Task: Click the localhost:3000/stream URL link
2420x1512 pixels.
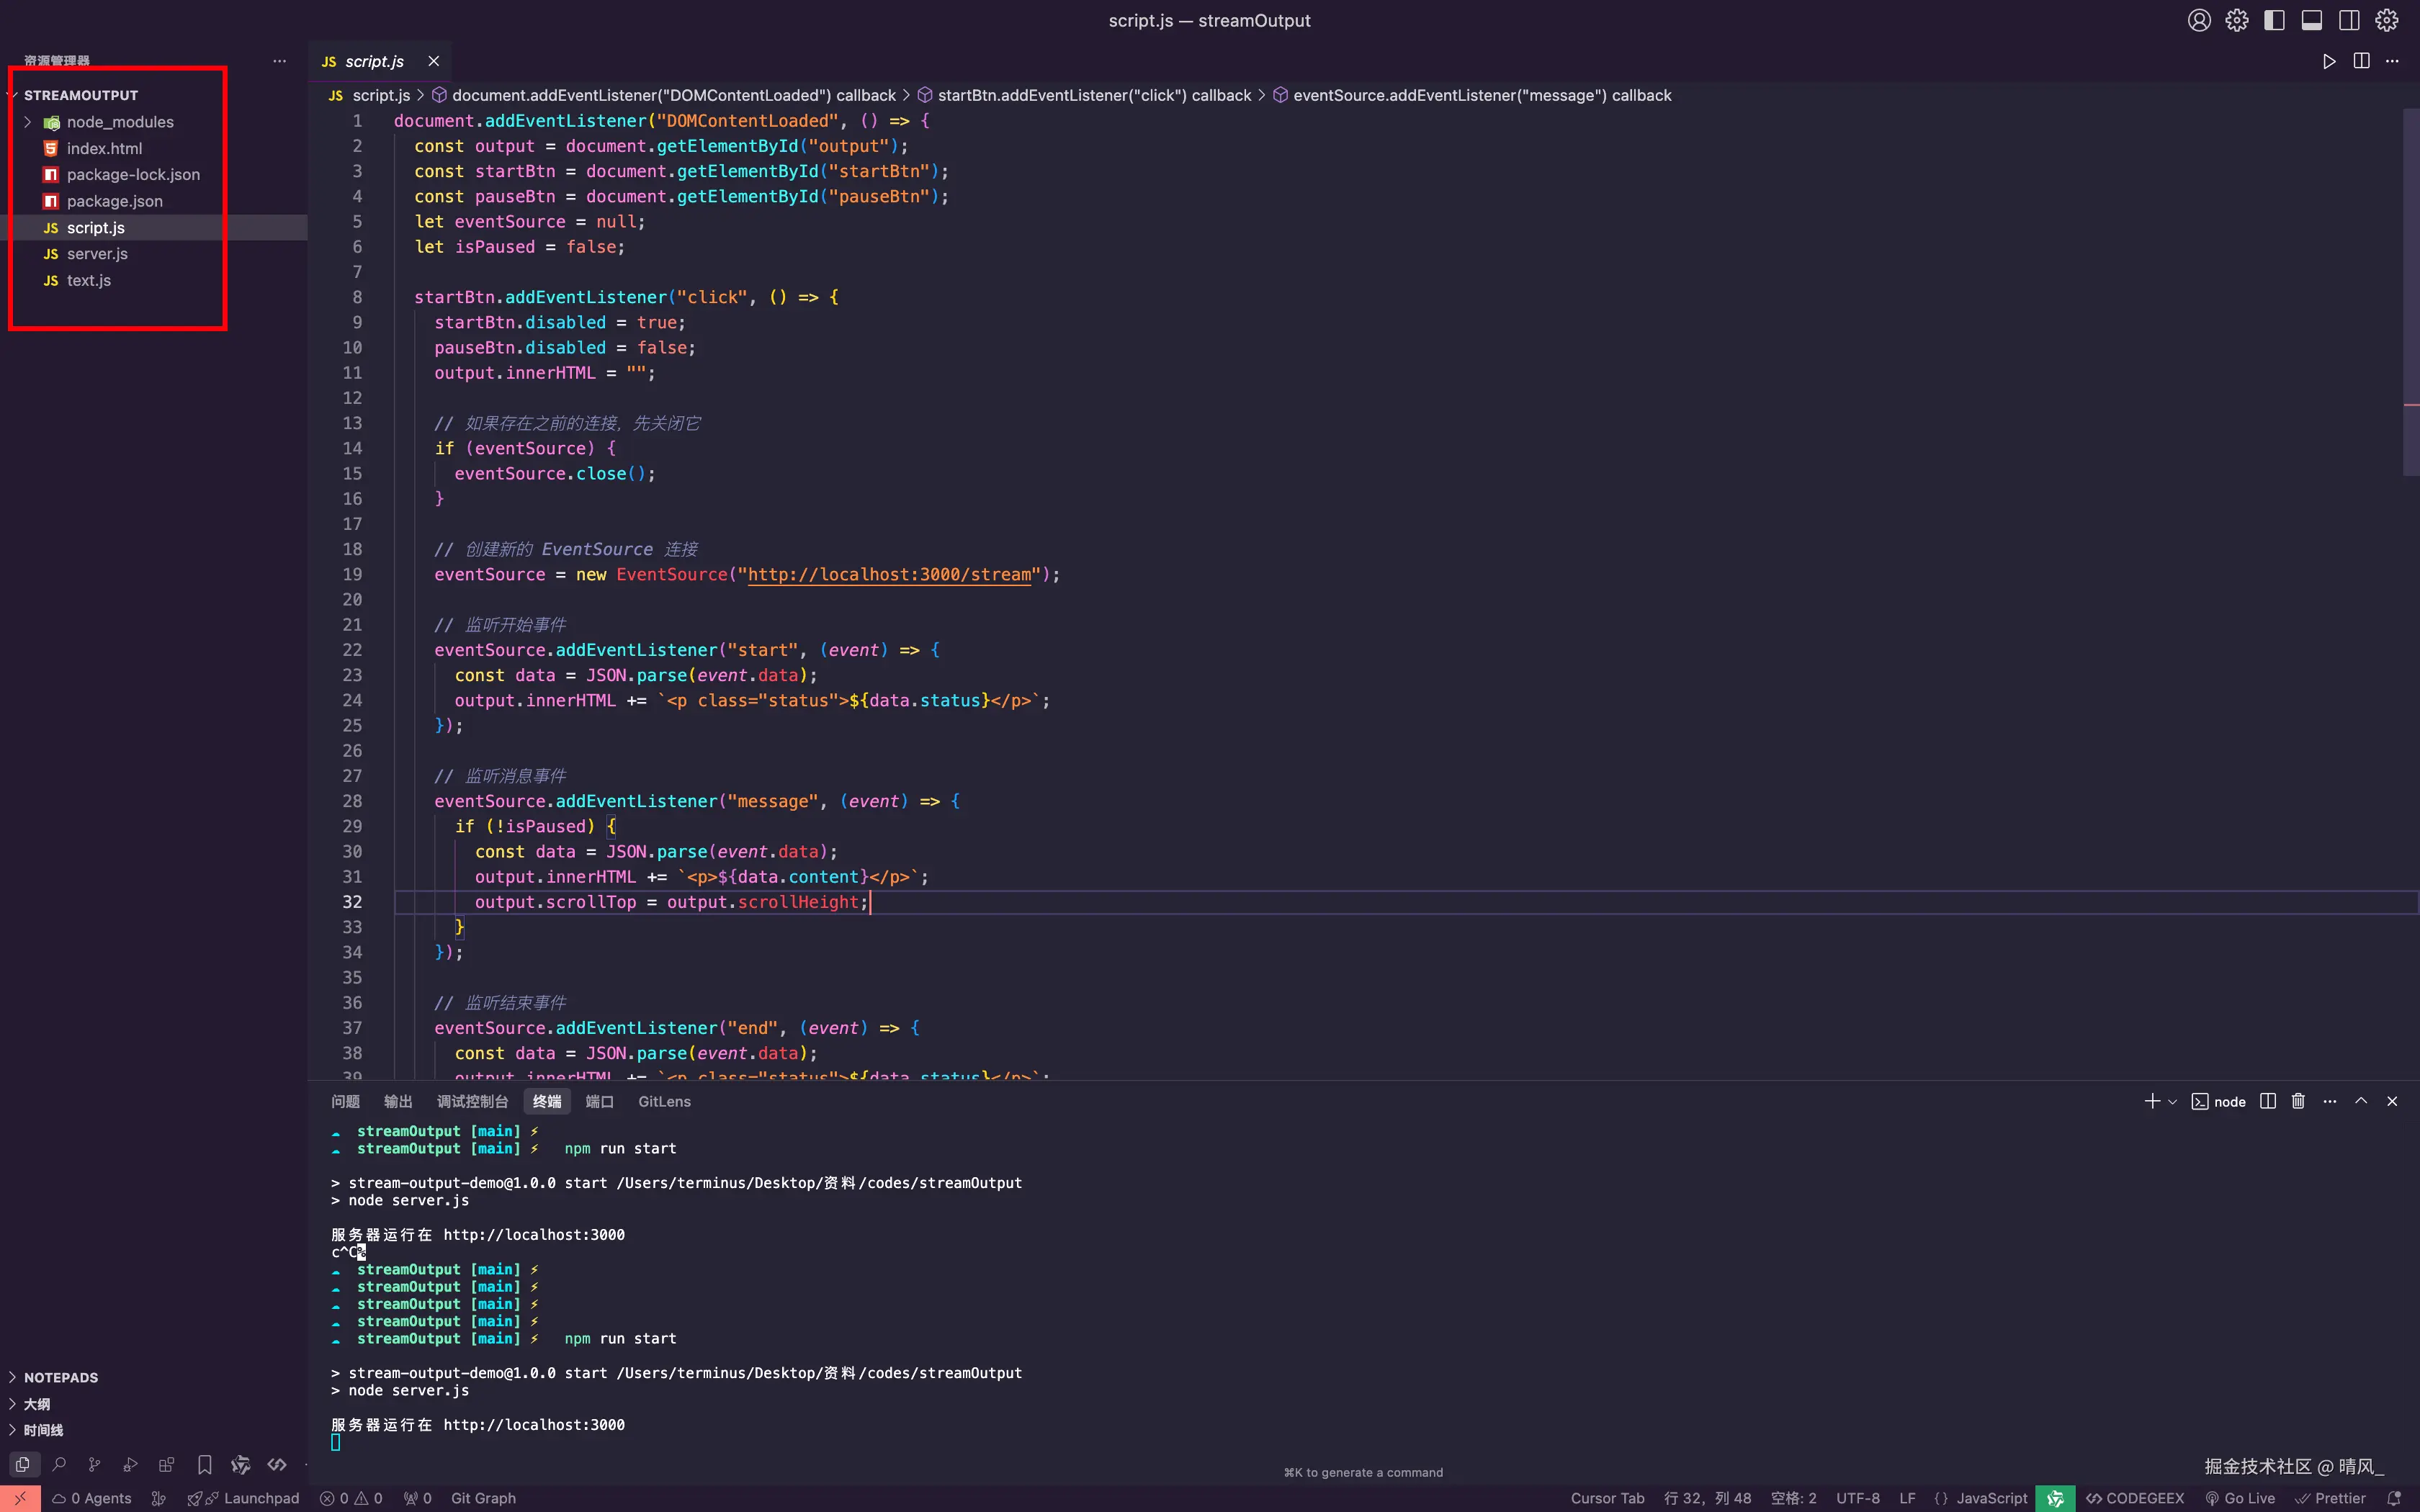Action: (889, 575)
